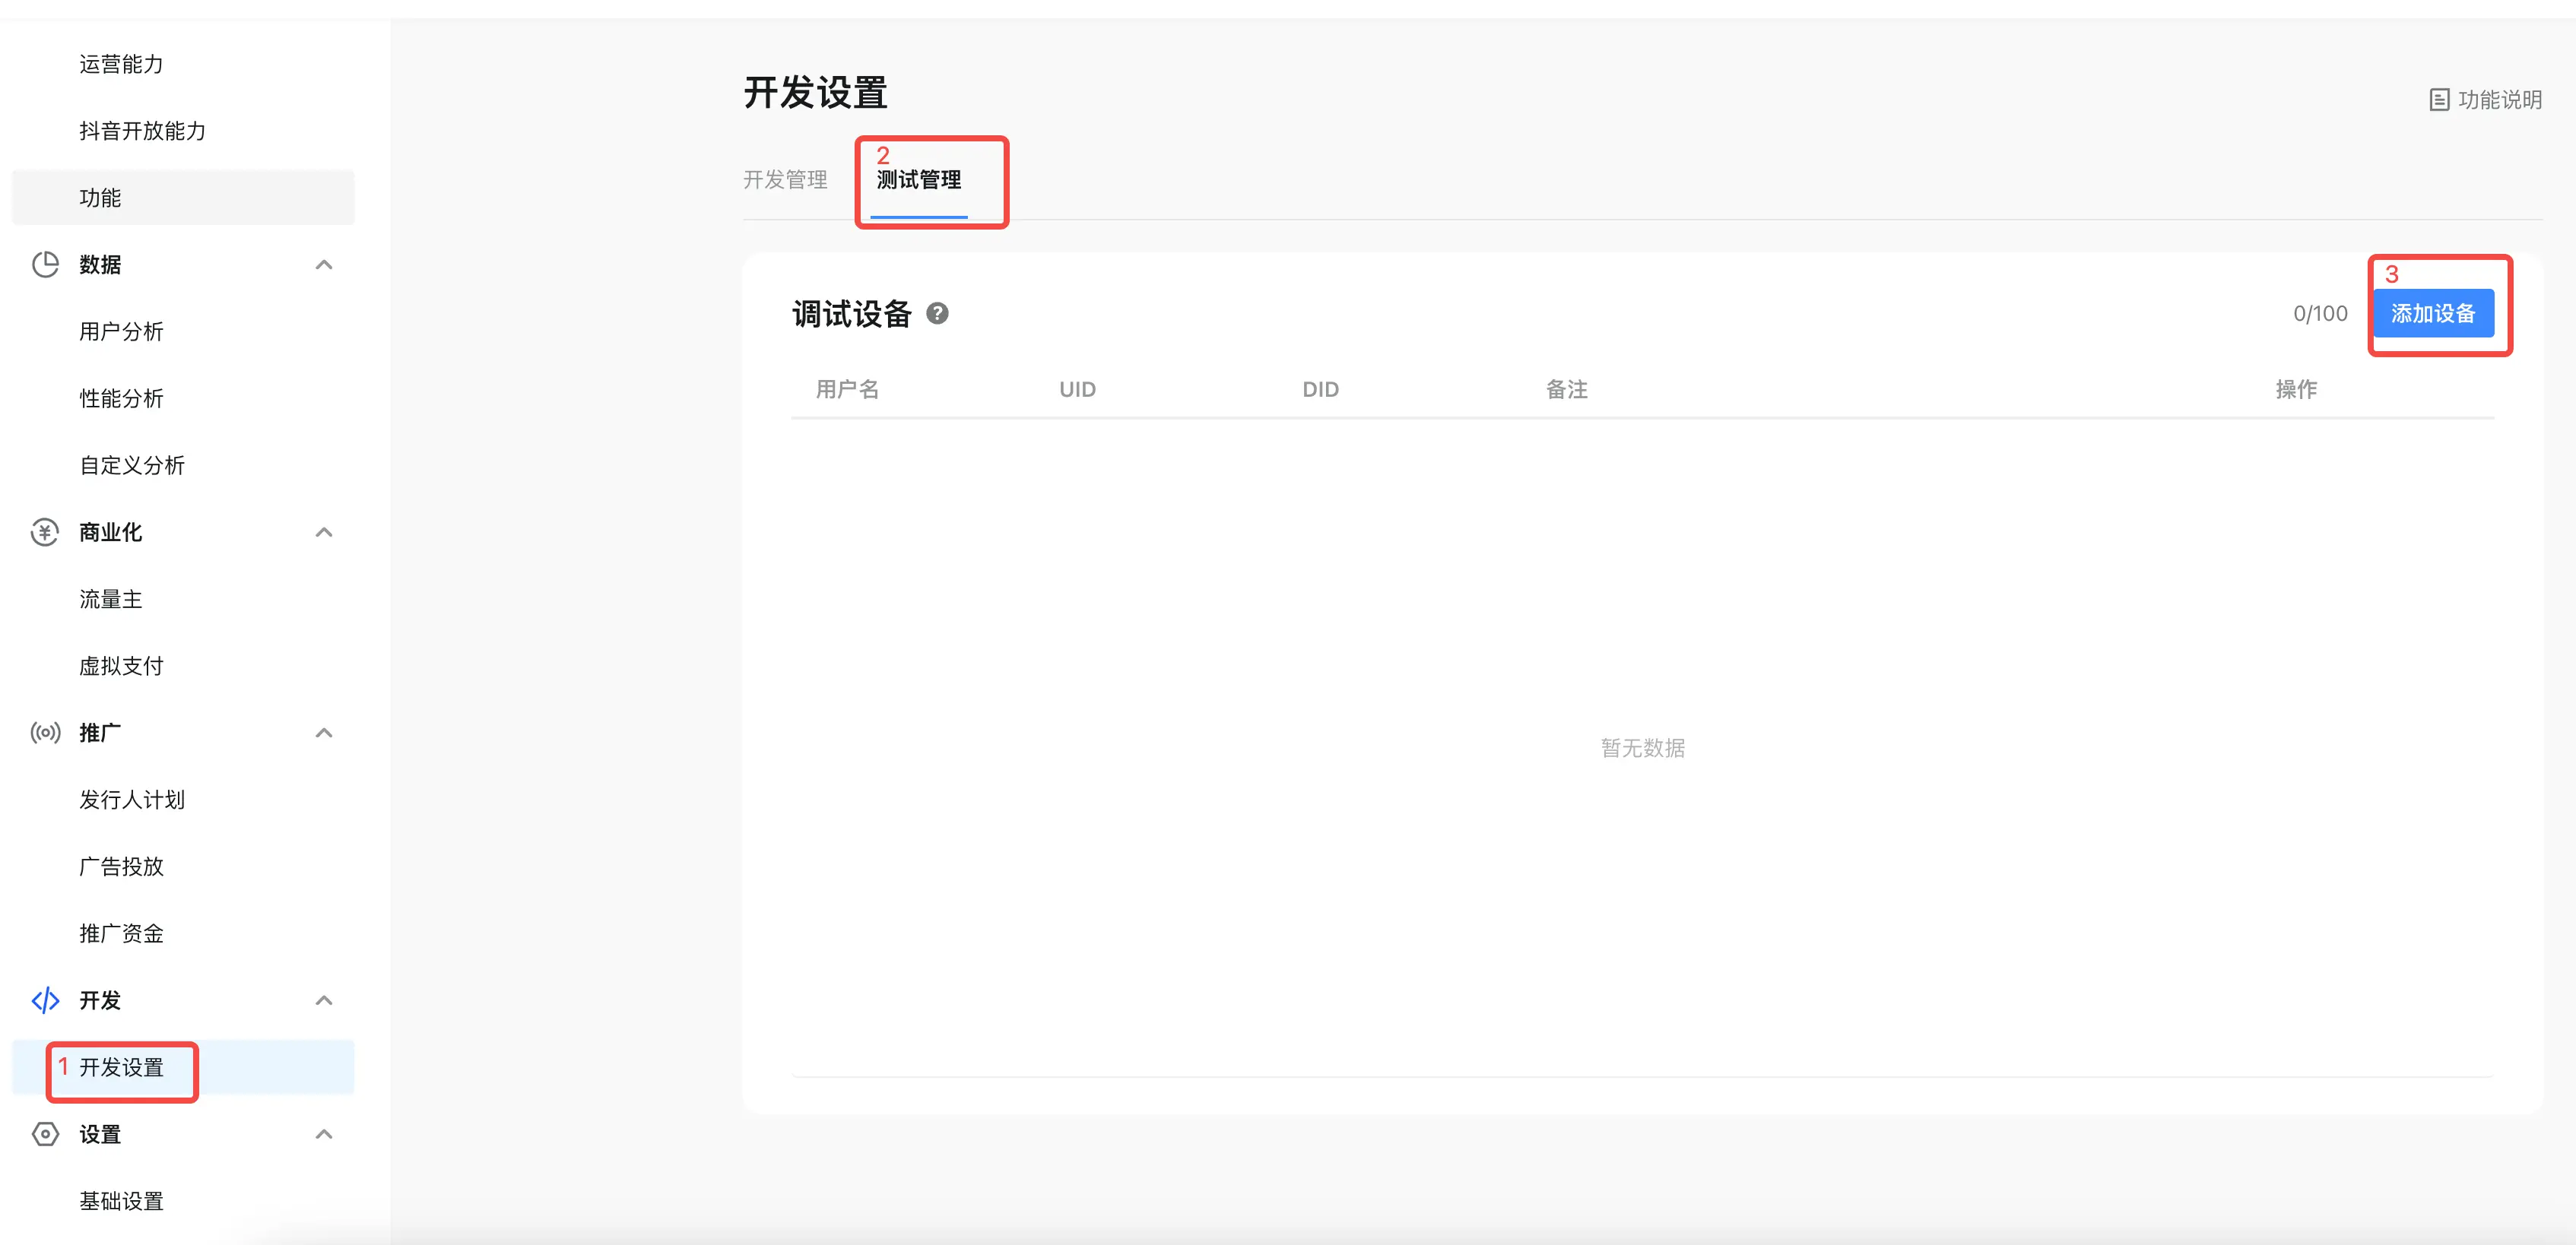Click the 开发设置 page title
The height and width of the screenshot is (1245, 2576).
(815, 93)
